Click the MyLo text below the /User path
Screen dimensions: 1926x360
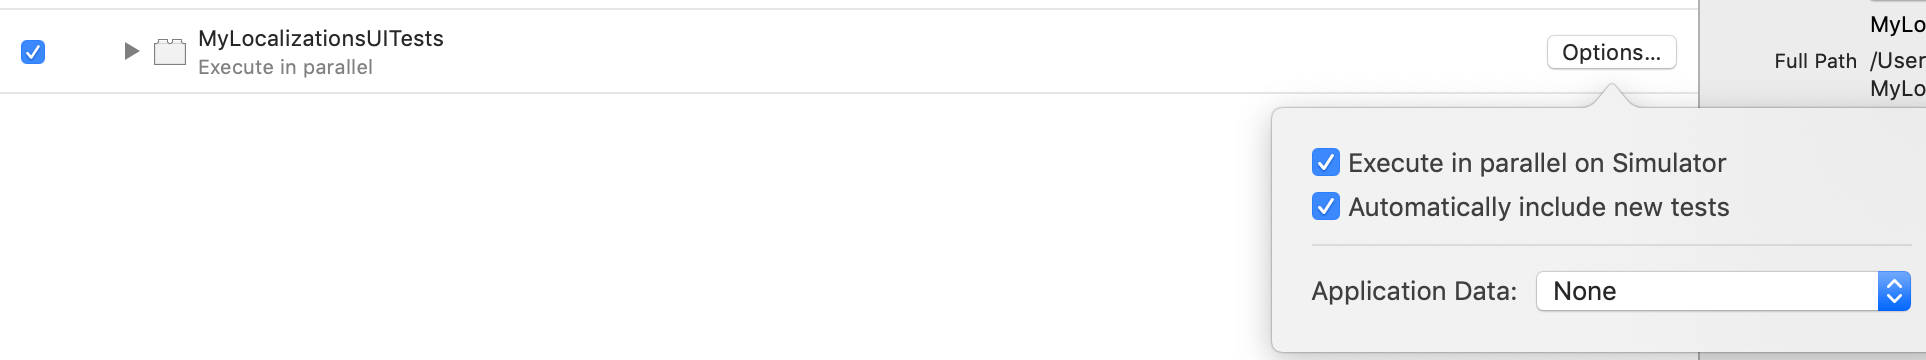[1898, 88]
